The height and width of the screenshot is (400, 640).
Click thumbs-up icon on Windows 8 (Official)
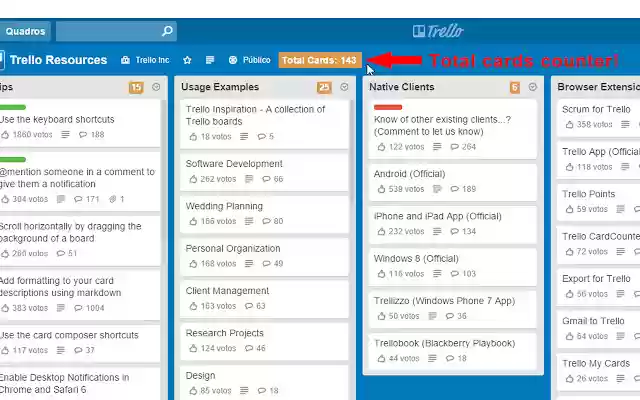[x=382, y=274]
